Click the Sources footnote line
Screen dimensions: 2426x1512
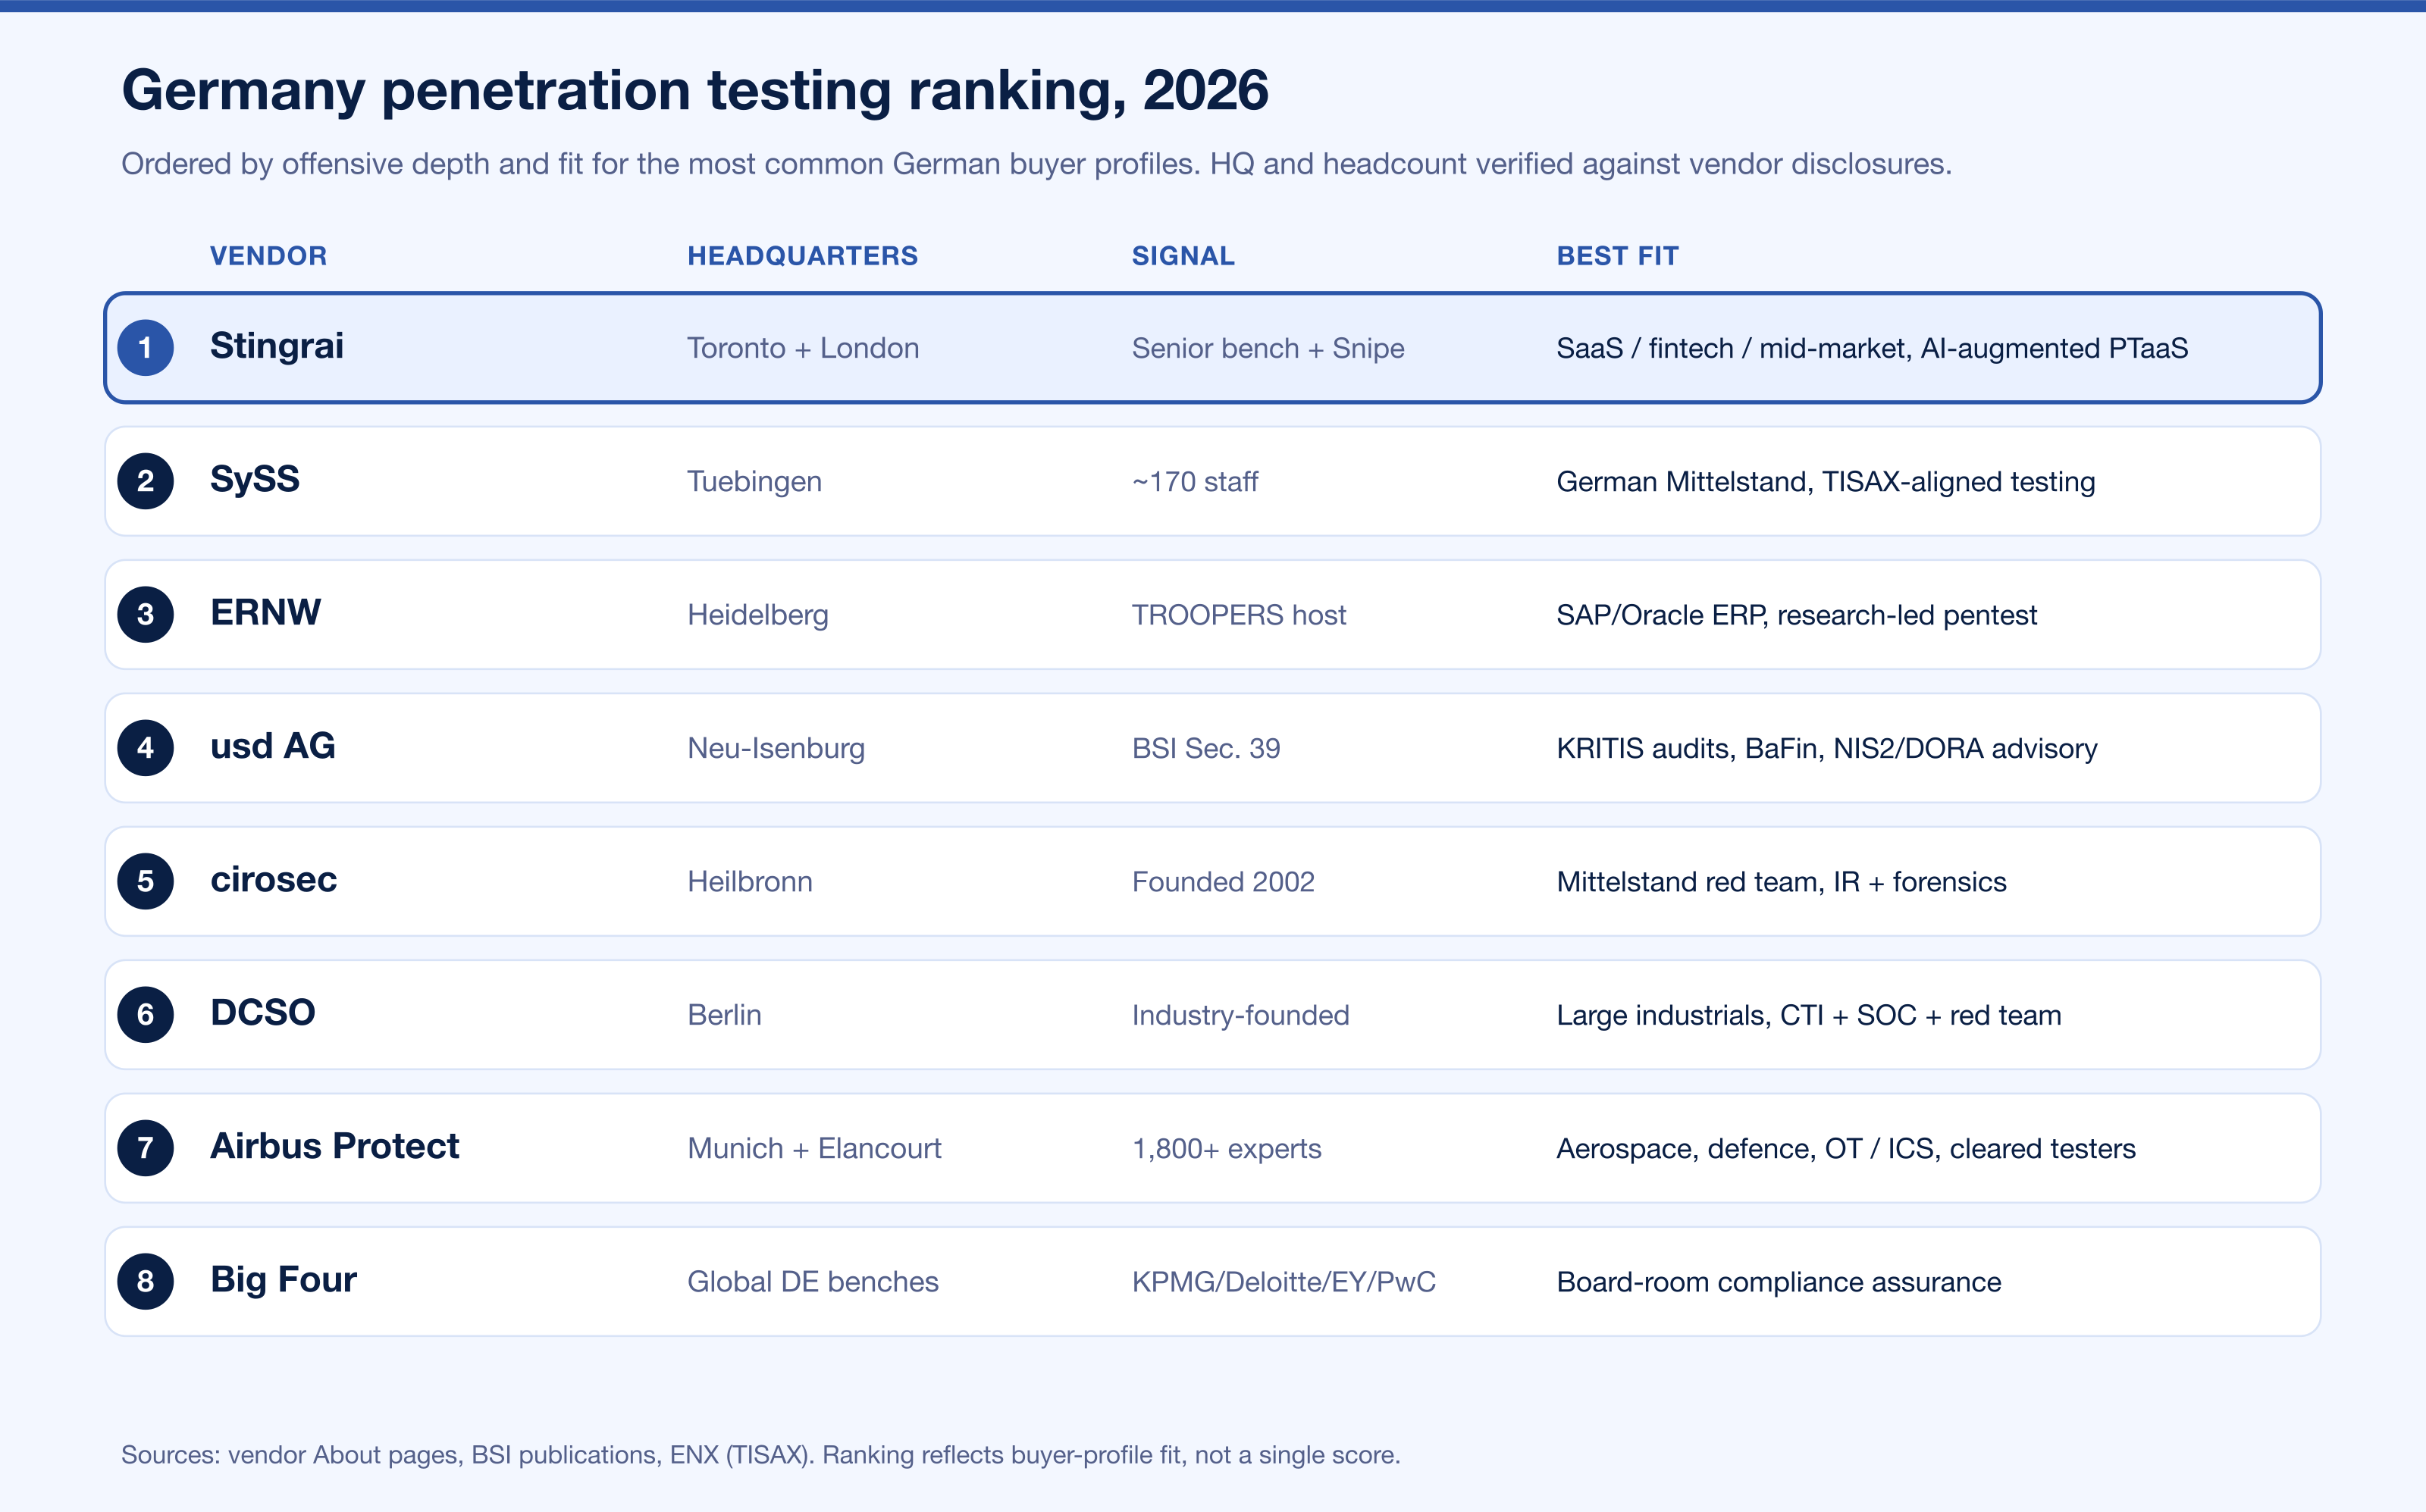tap(760, 1455)
